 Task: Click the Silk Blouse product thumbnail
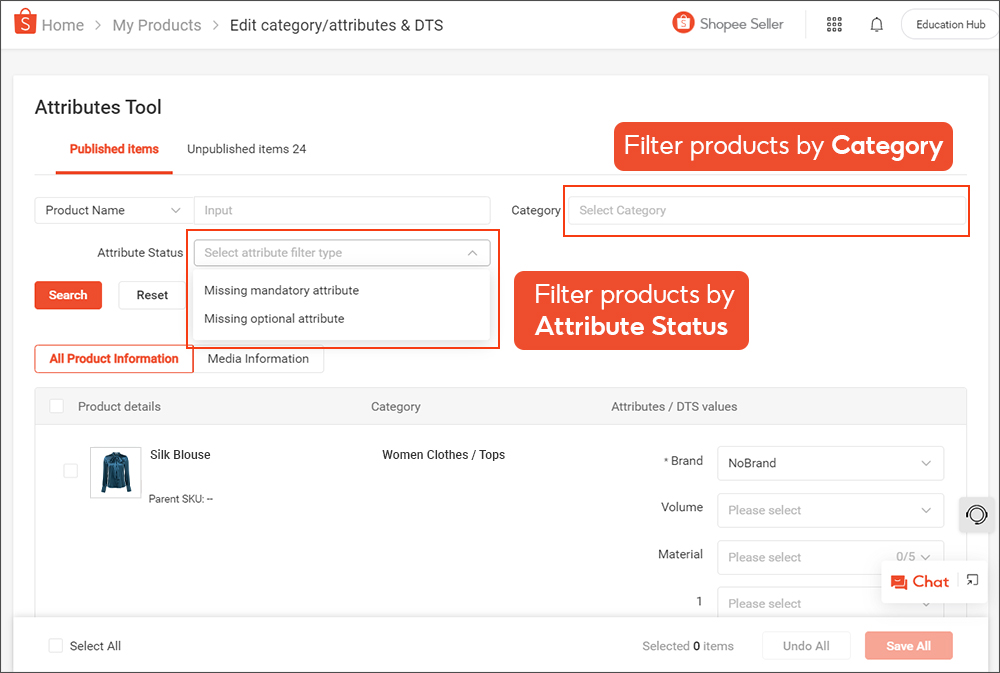coord(115,471)
